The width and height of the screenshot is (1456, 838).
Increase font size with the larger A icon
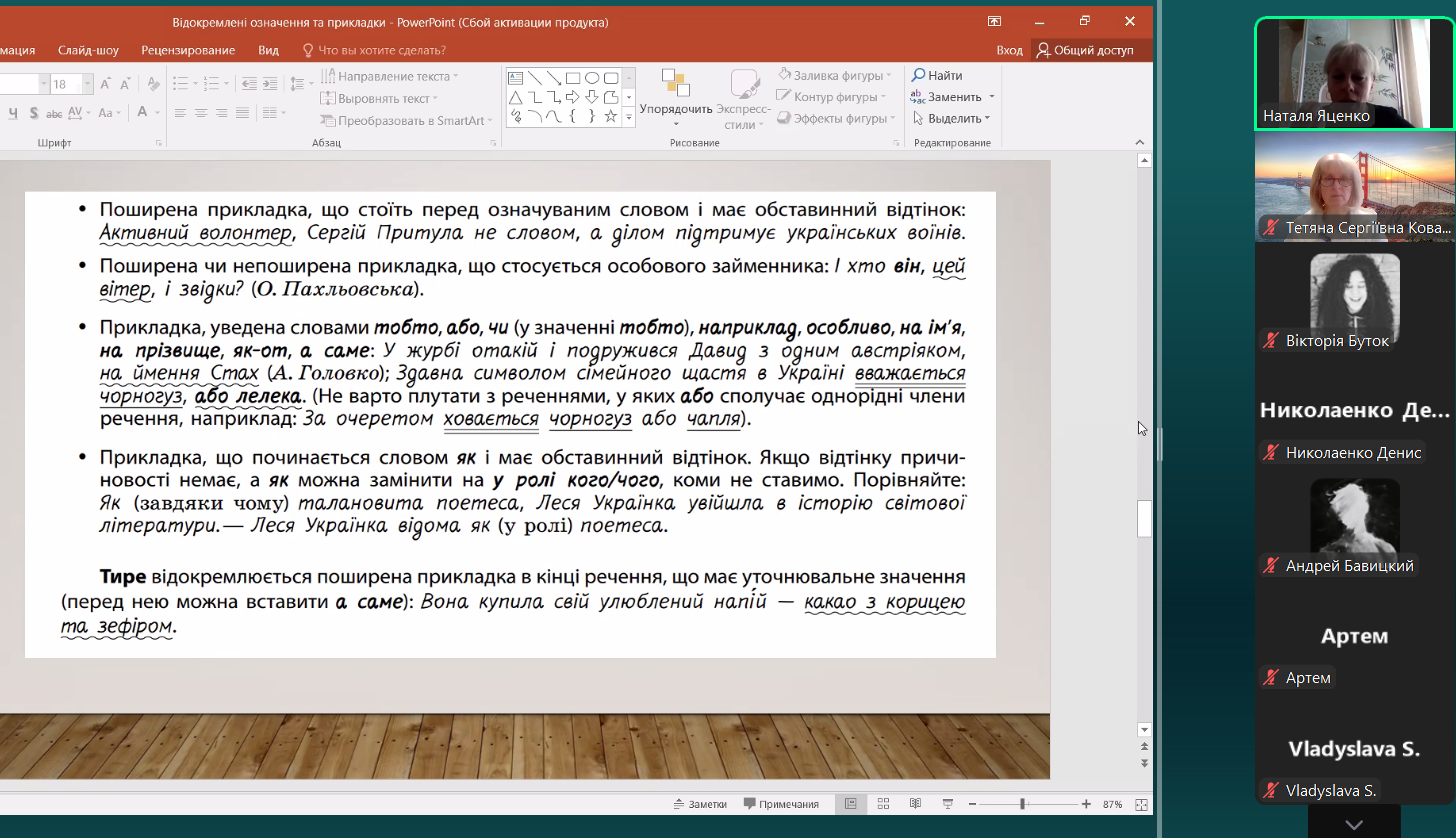[108, 84]
